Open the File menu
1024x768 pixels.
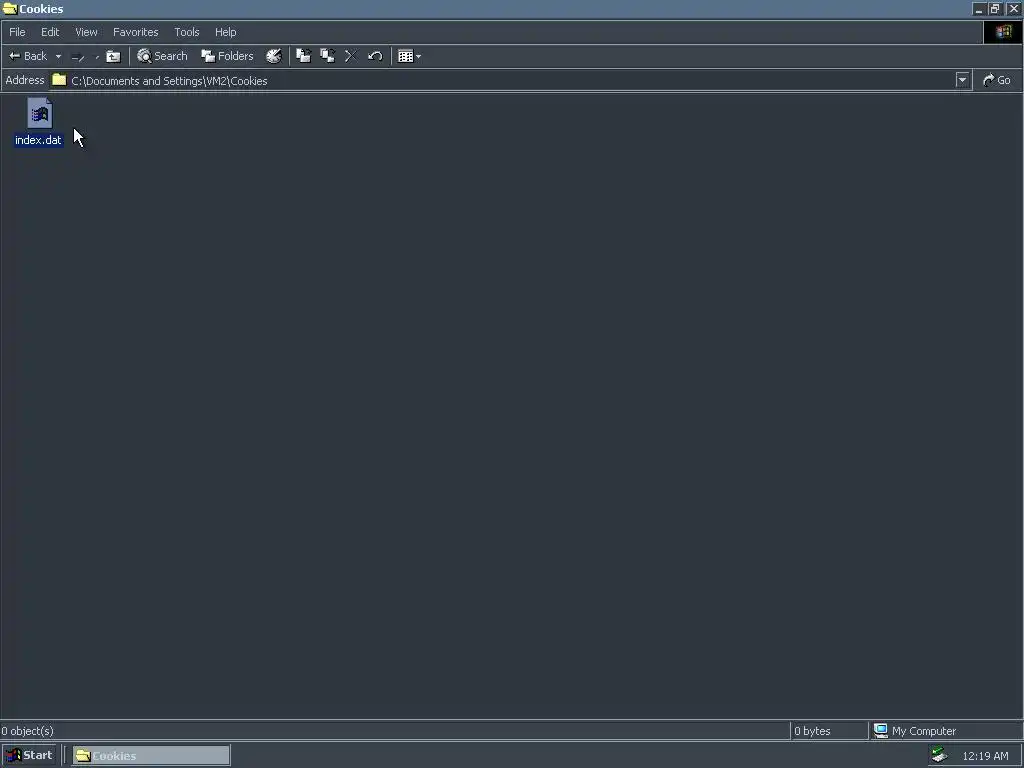point(17,32)
